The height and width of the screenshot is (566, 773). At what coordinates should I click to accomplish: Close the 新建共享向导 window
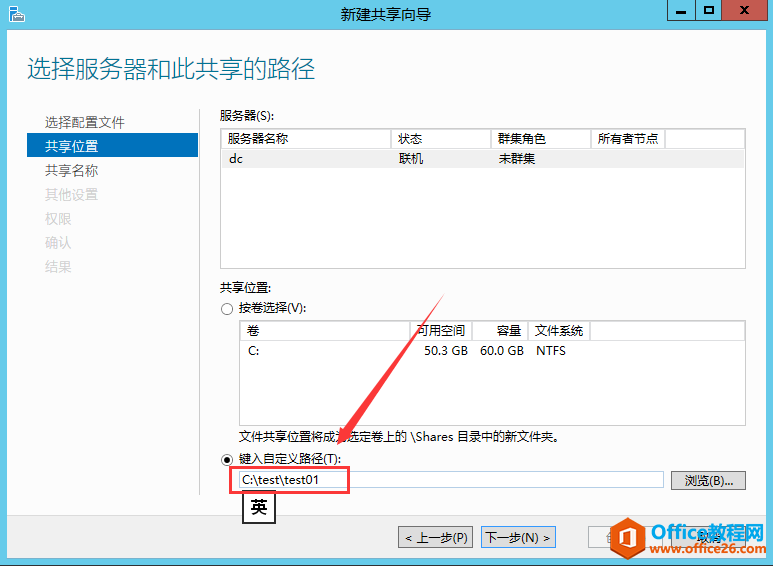[x=744, y=10]
